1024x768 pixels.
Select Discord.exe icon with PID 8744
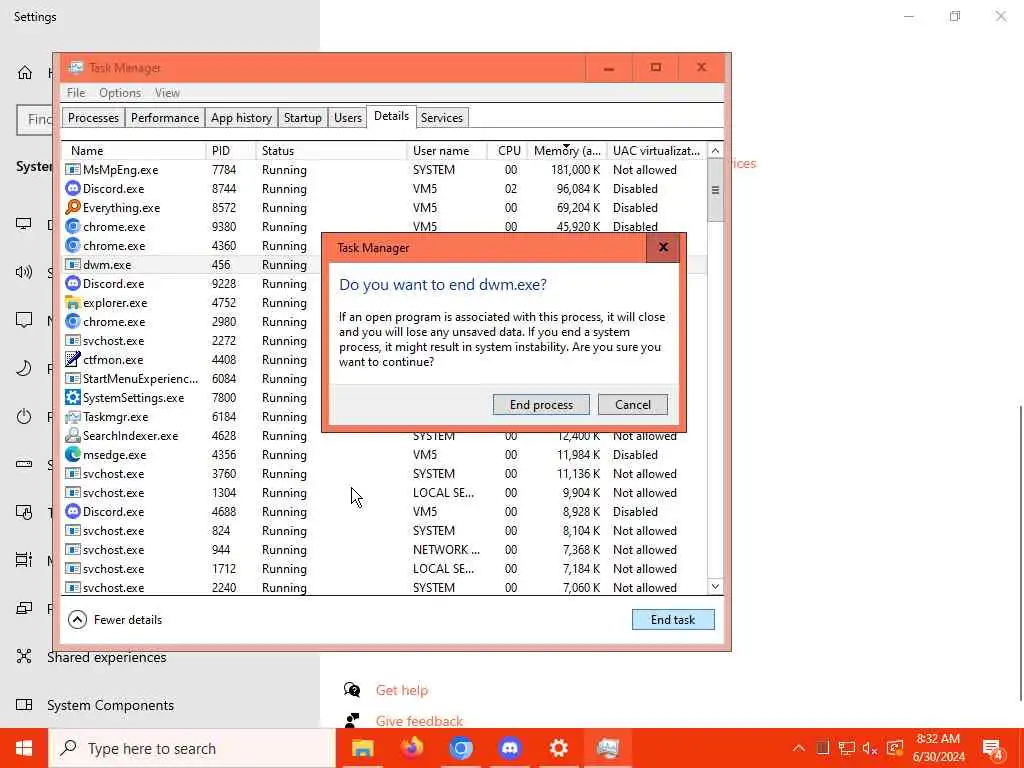[72, 189]
